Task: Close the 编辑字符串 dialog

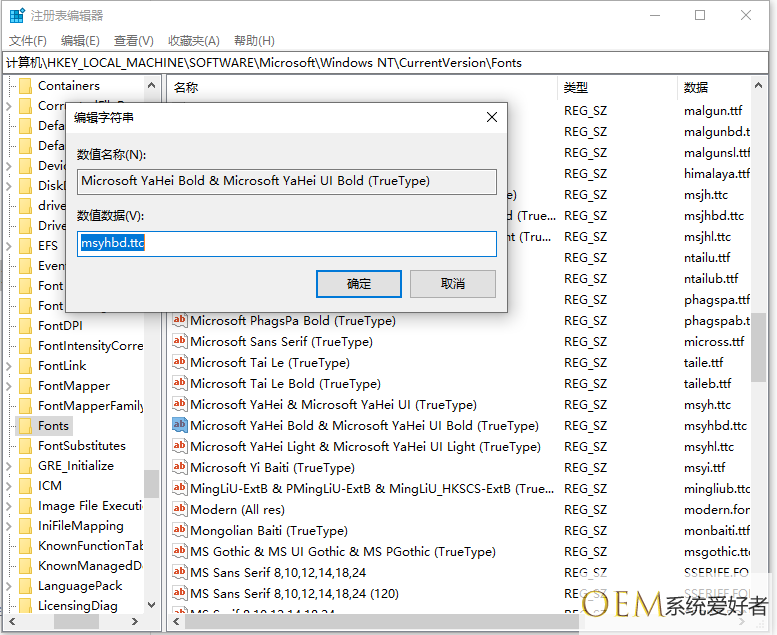Action: point(491,117)
